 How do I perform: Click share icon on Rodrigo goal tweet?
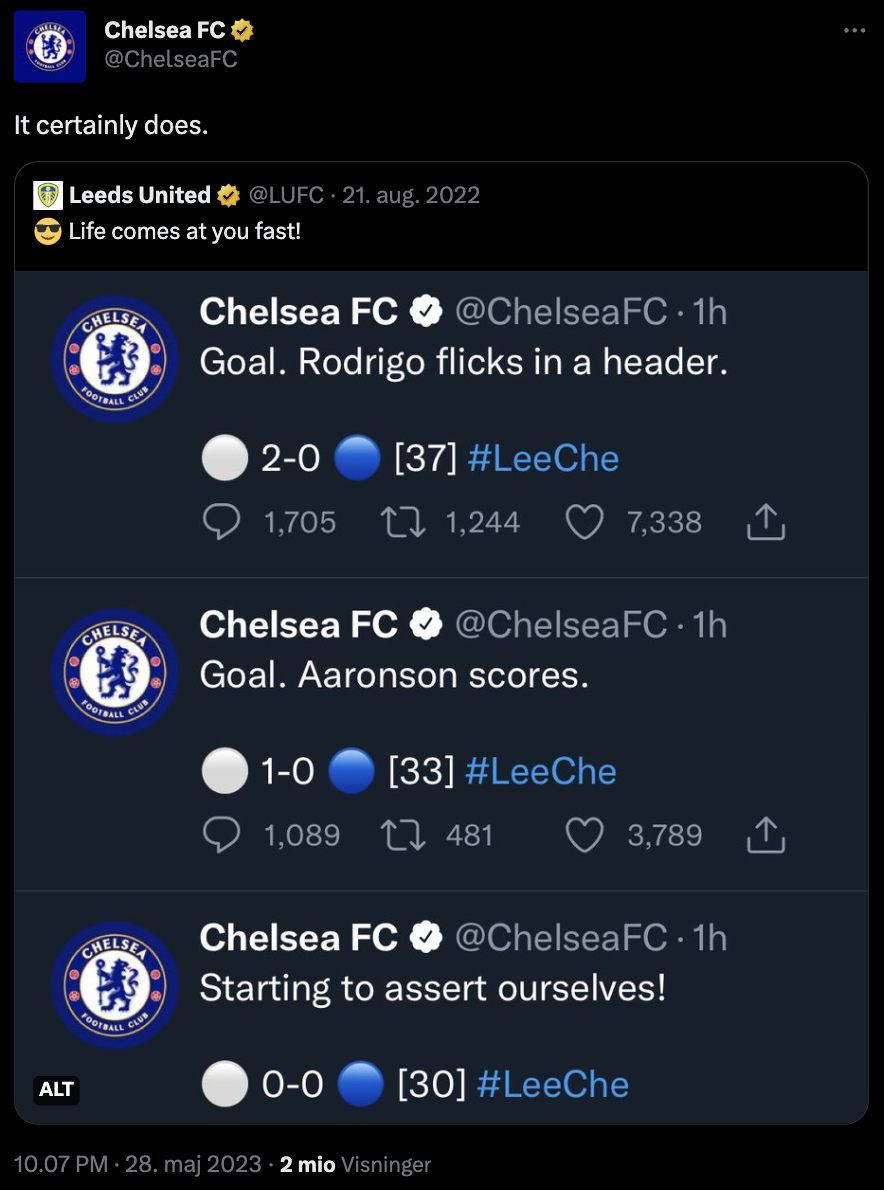coord(766,522)
